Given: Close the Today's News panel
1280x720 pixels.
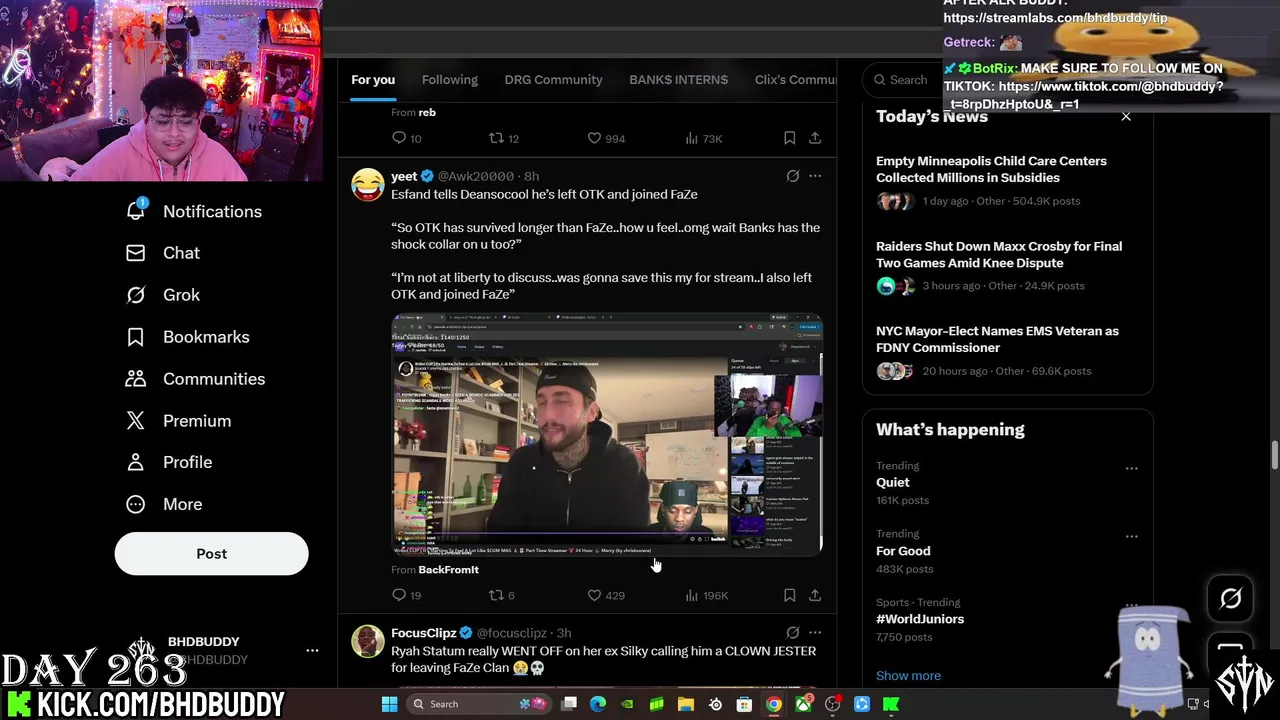Looking at the screenshot, I should tap(1126, 116).
